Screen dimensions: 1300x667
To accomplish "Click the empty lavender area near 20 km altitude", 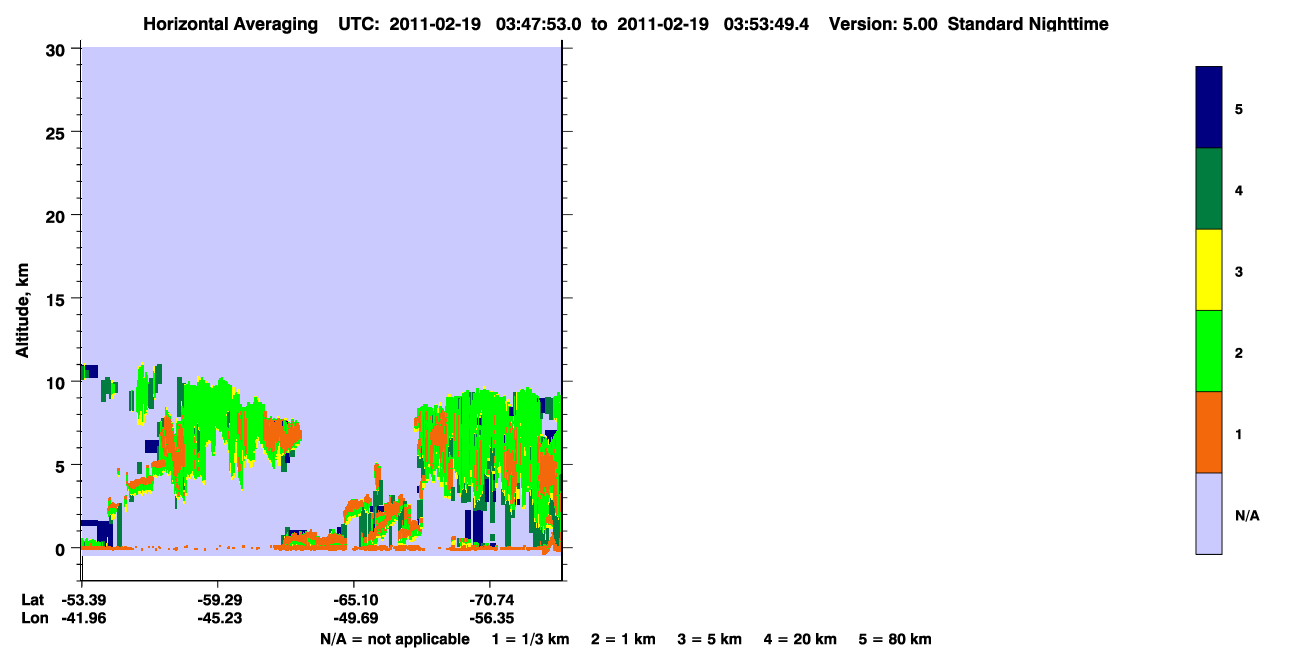I will pyautogui.click(x=322, y=216).
